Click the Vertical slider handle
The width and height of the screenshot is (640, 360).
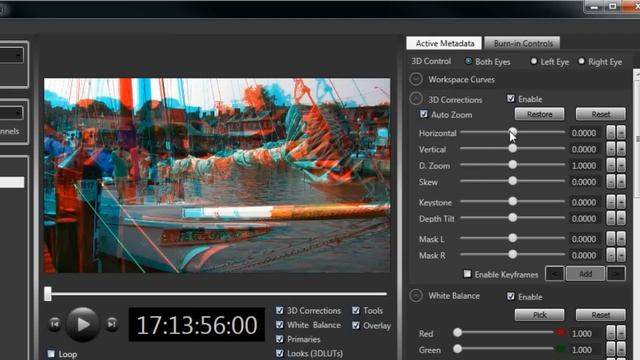pos(513,149)
